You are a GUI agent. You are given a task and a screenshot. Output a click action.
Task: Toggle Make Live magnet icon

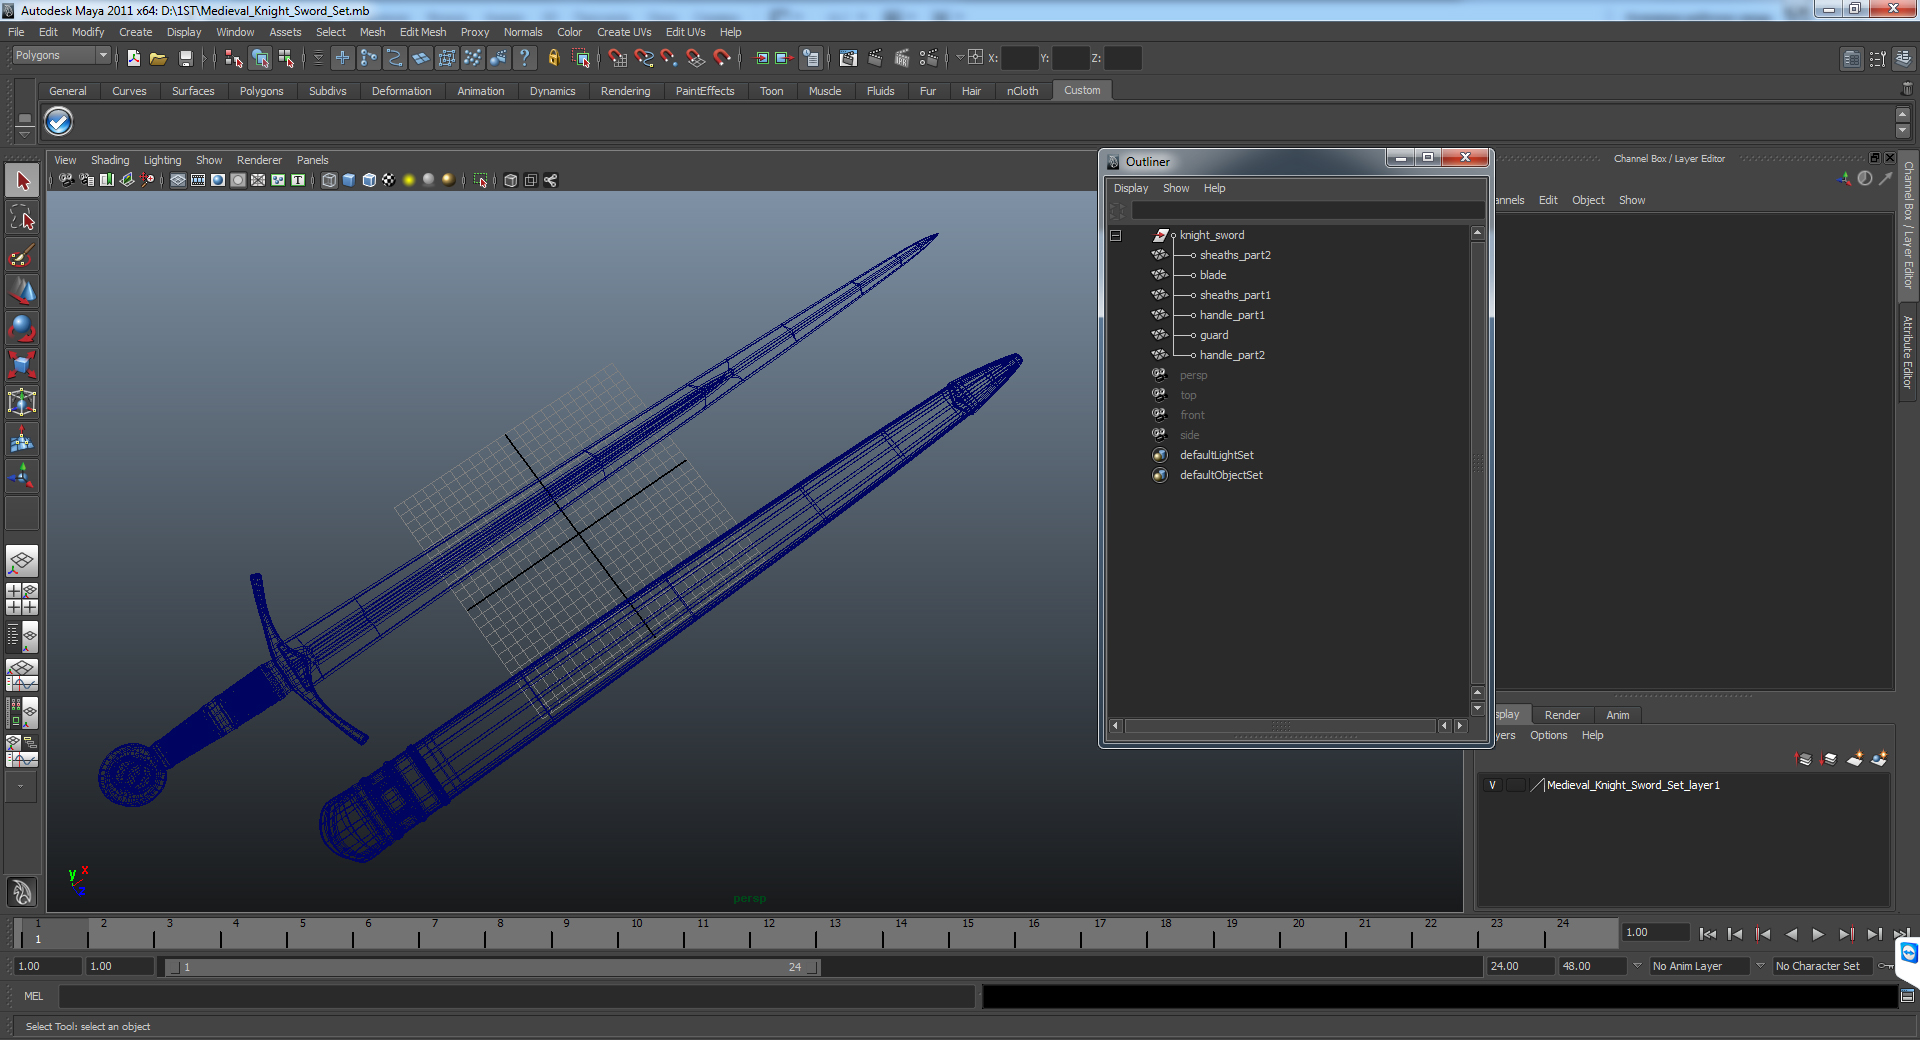pos(722,58)
